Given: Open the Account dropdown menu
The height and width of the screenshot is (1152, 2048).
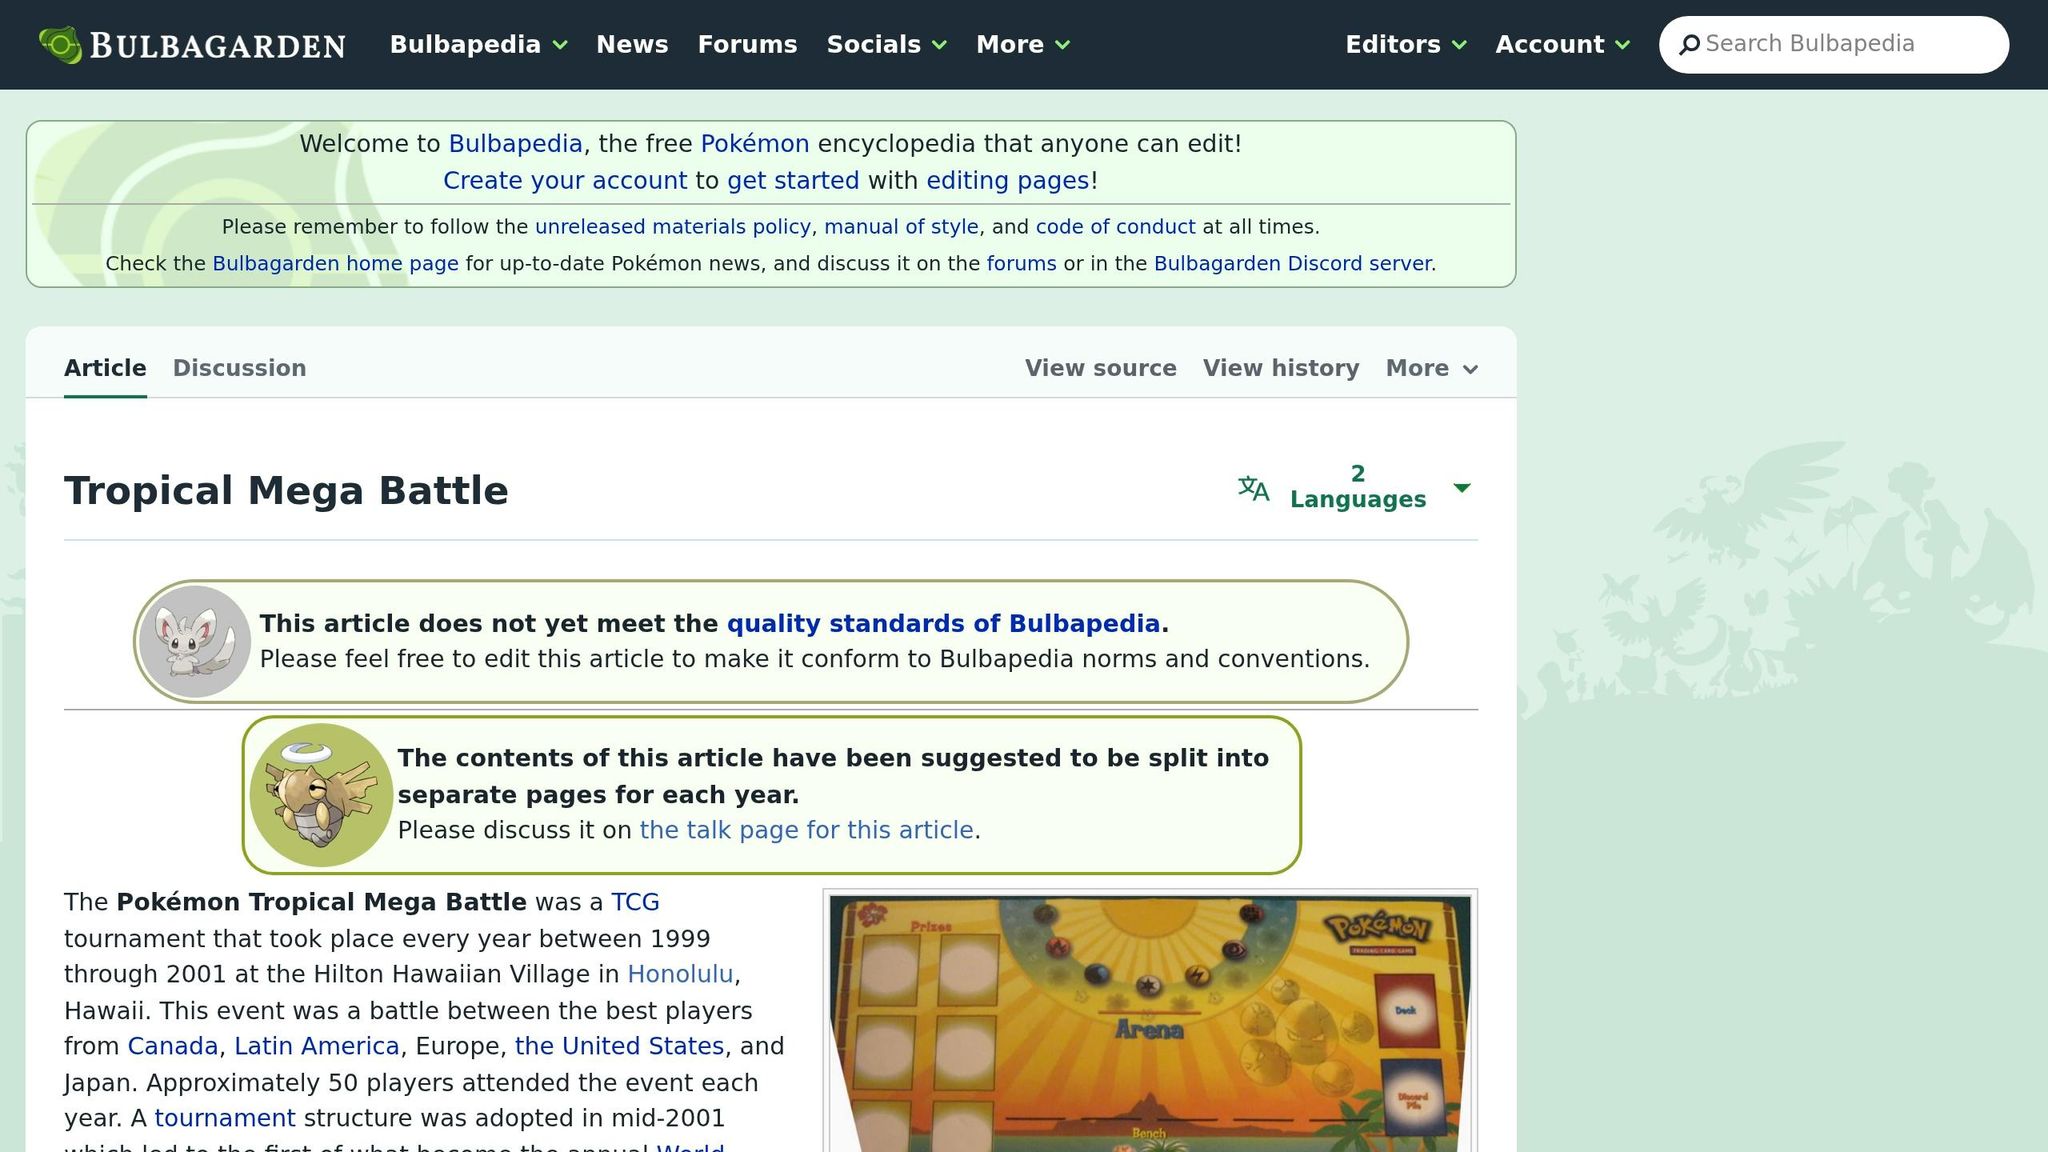Looking at the screenshot, I should 1562,45.
